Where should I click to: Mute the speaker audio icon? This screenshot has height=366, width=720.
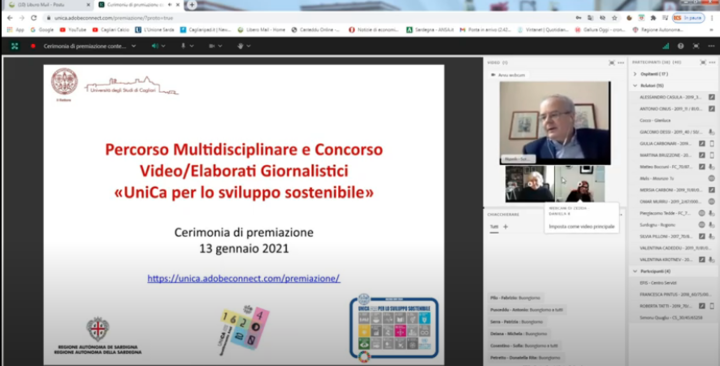click(x=155, y=46)
